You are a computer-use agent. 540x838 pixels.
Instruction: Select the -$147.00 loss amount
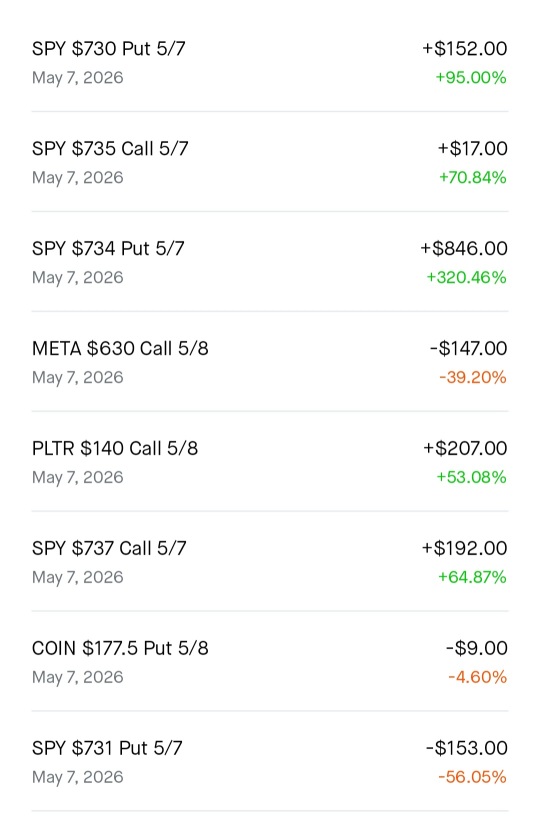pos(468,348)
